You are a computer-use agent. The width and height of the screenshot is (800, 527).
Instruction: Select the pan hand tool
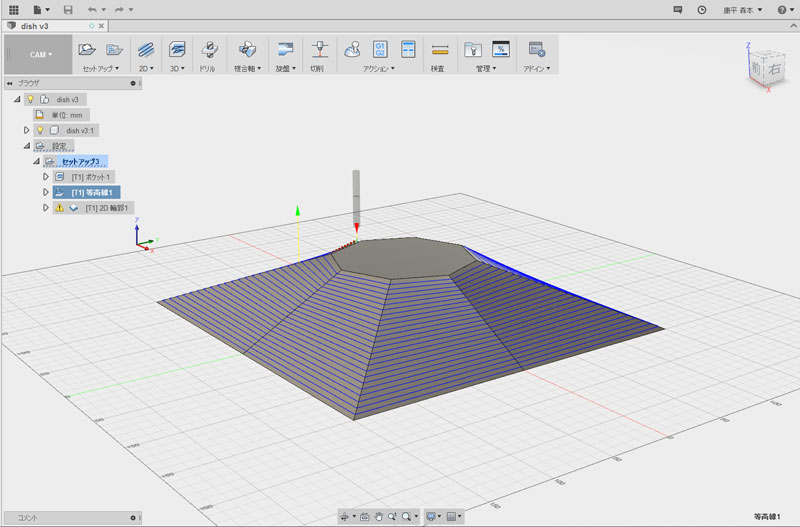379,517
